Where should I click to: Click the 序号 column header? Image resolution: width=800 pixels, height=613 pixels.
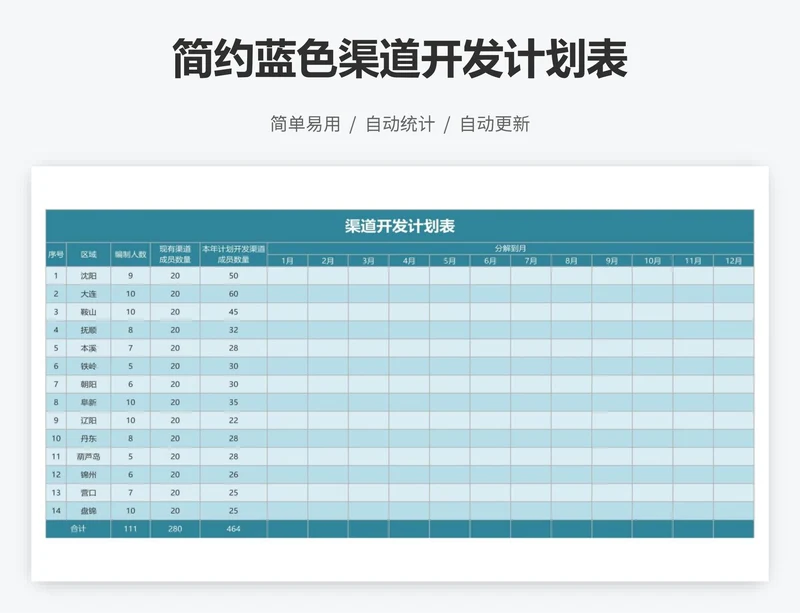point(56,254)
